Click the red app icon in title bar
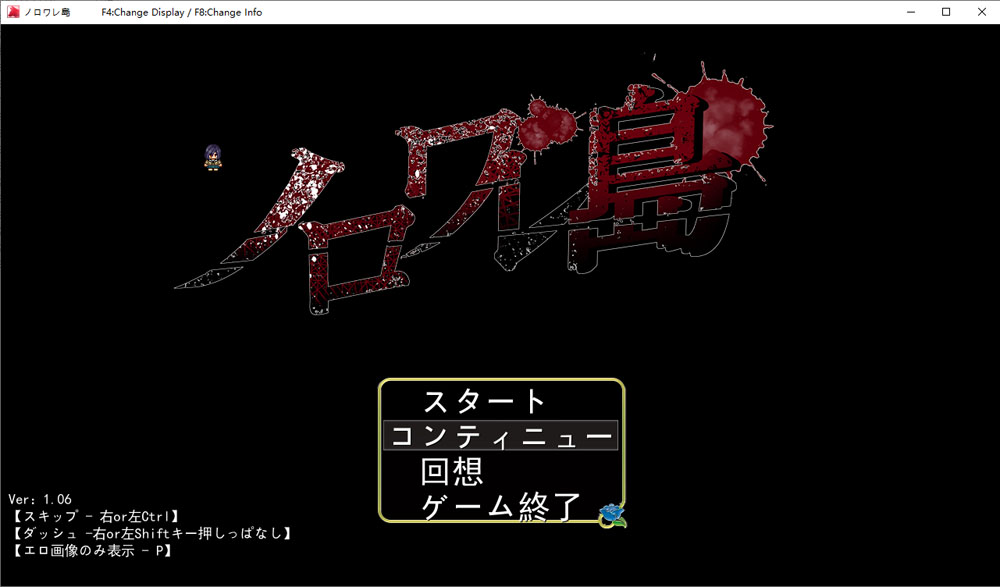The width and height of the screenshot is (1000, 587). pyautogui.click(x=13, y=11)
